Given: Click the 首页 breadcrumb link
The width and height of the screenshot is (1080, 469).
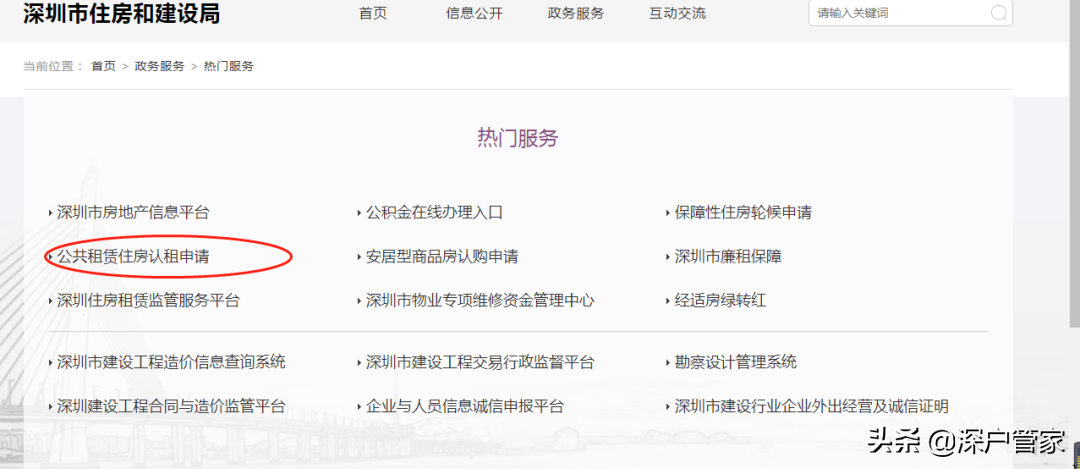Looking at the screenshot, I should pyautogui.click(x=104, y=66).
